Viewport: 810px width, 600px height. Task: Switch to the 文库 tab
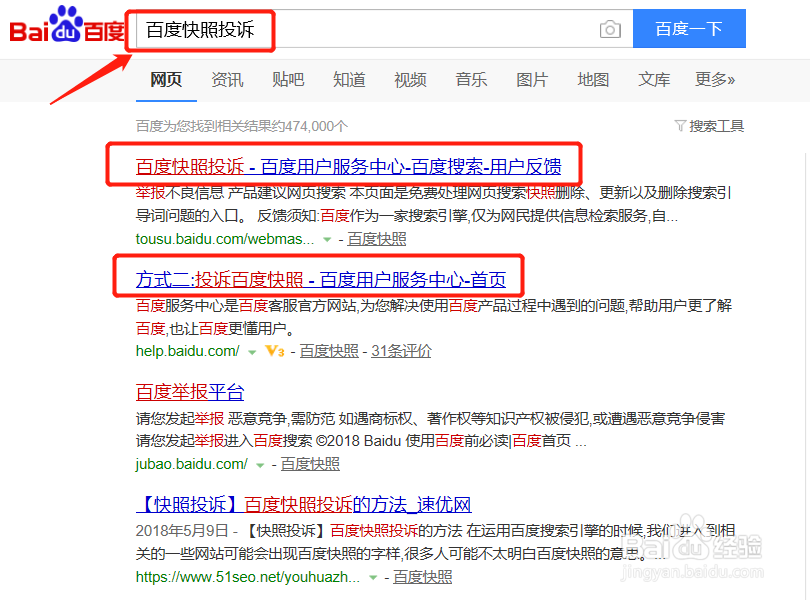click(654, 80)
